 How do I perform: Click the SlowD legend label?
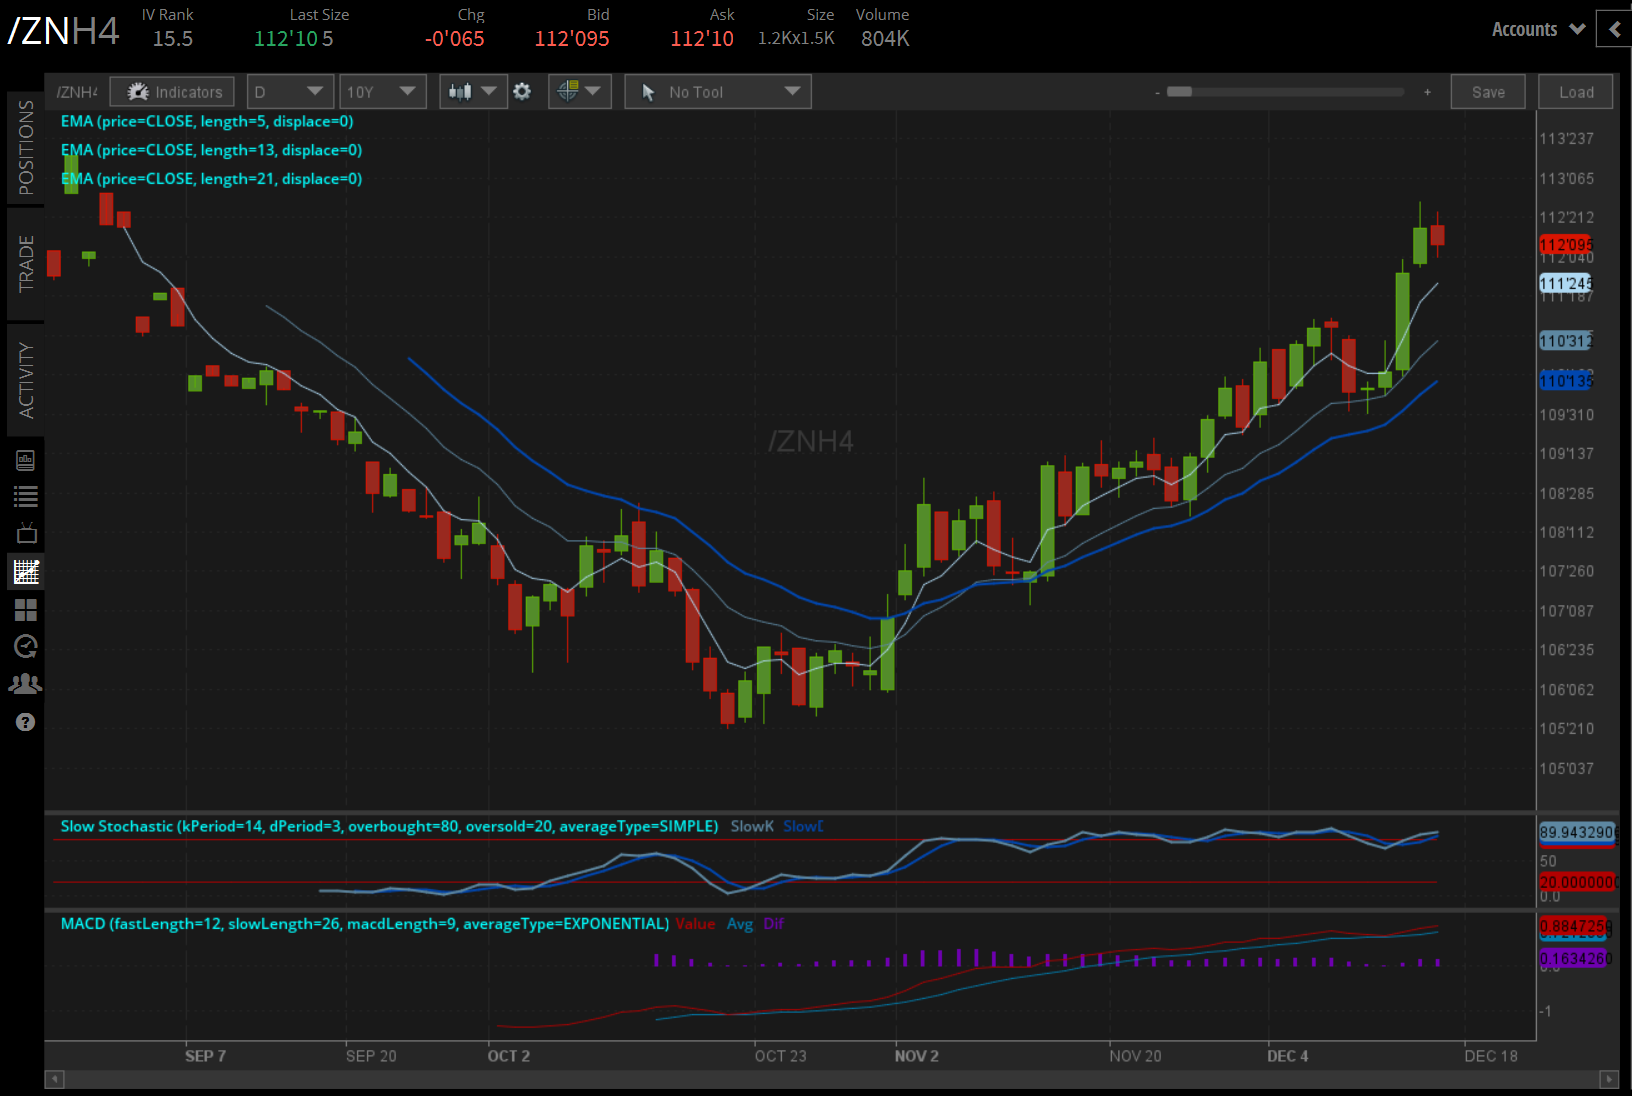[804, 826]
